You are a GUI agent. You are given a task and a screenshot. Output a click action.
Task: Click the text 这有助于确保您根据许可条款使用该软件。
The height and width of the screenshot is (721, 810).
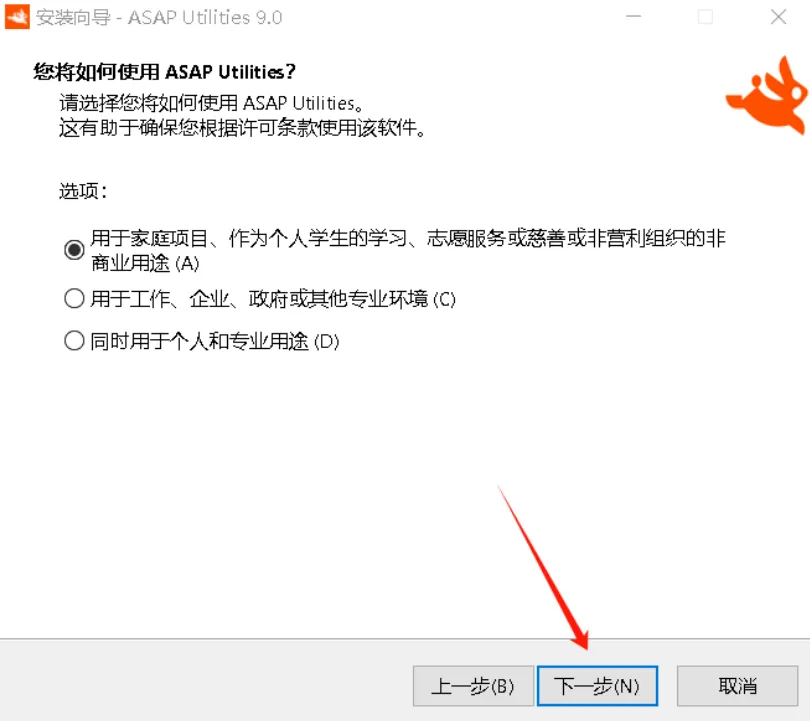pyautogui.click(x=242, y=128)
